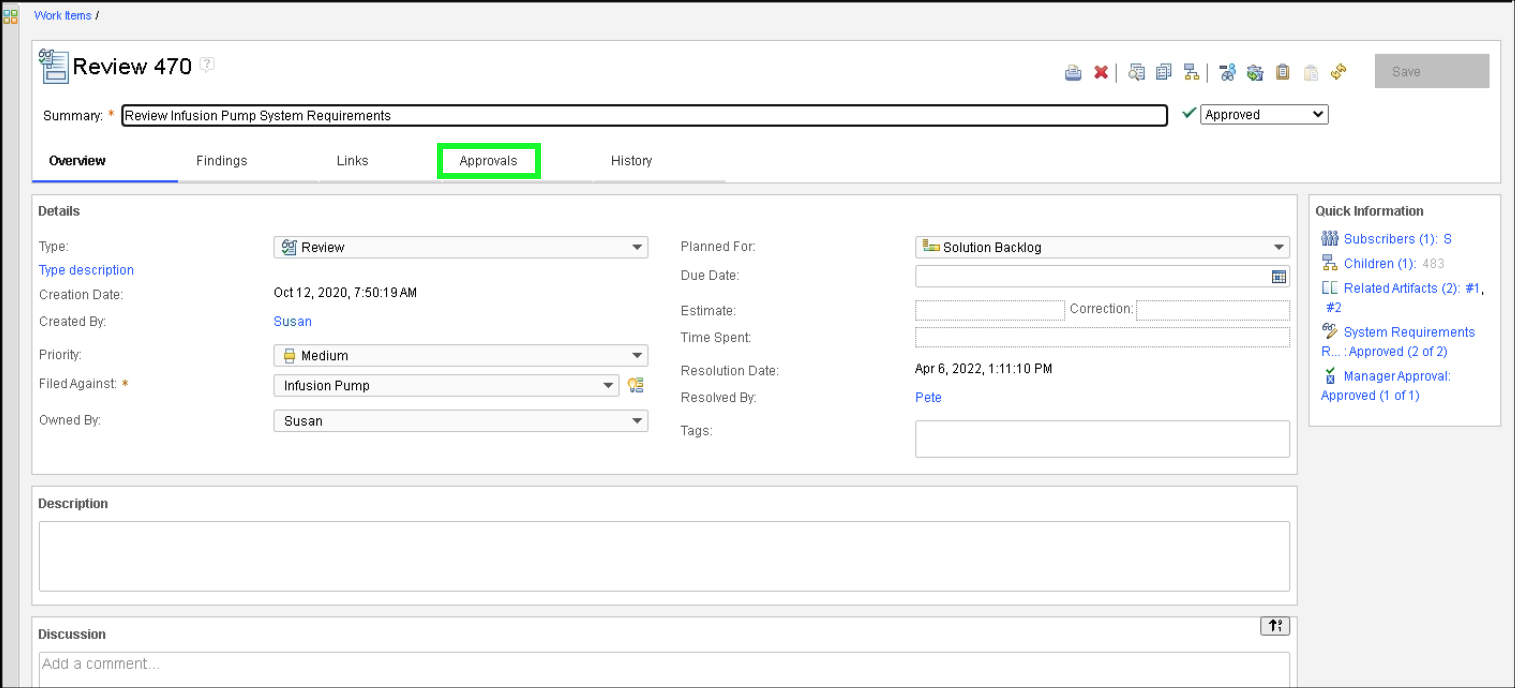Follow the Work Items breadcrumb link
The width and height of the screenshot is (1515, 688).
tap(62, 16)
